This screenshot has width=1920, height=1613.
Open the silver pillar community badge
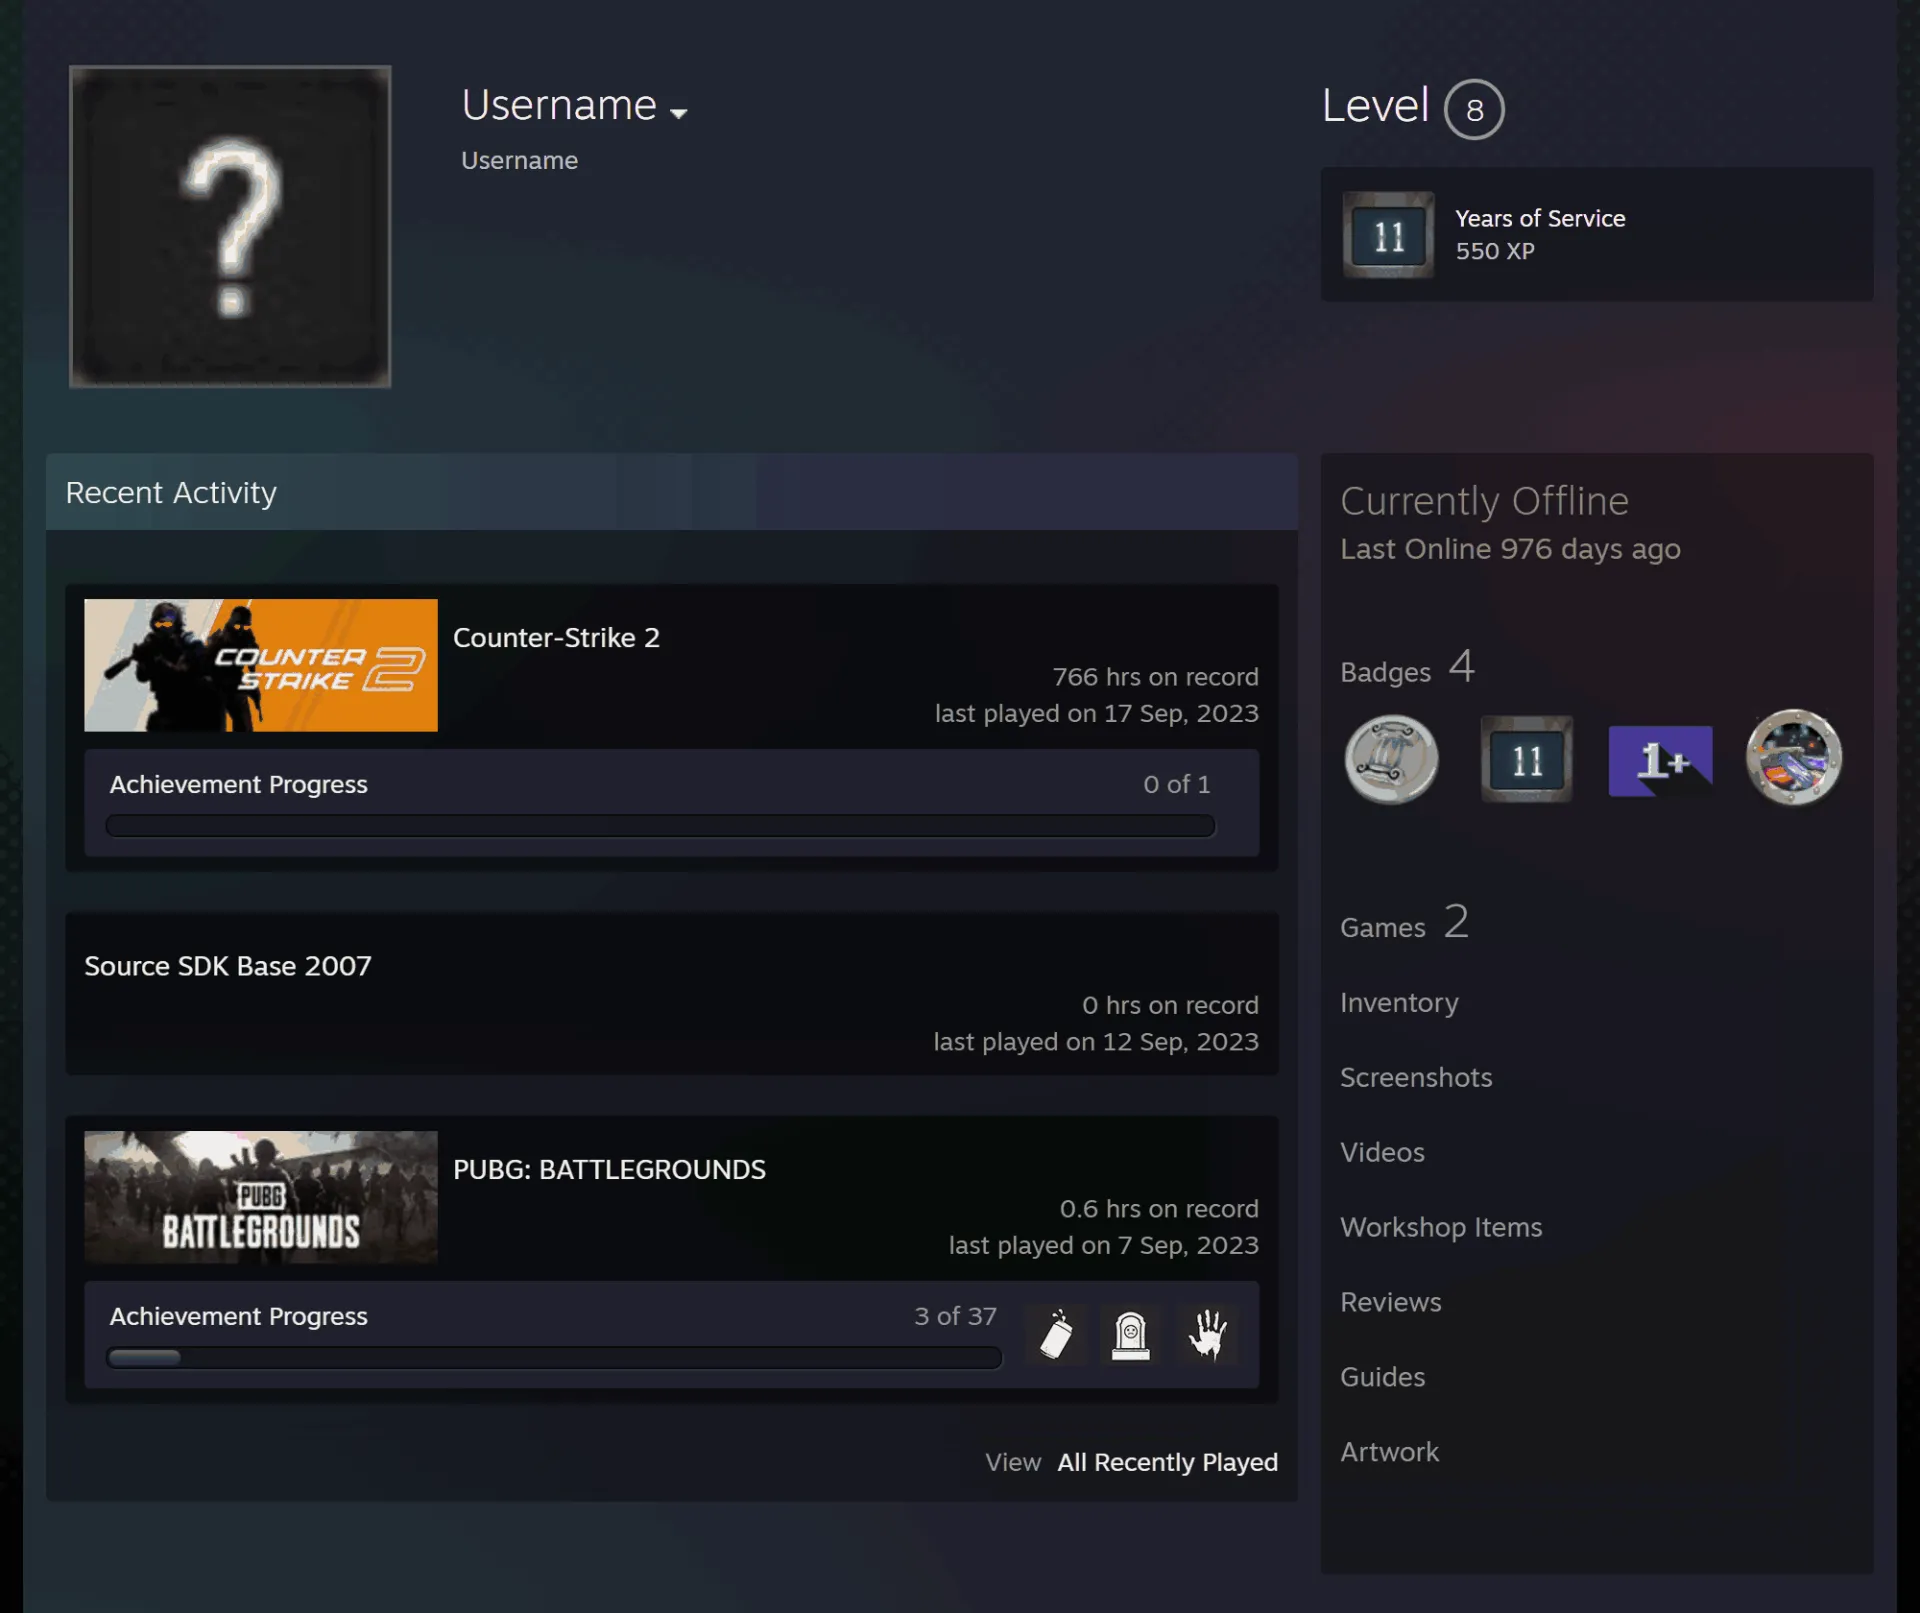coord(1391,759)
